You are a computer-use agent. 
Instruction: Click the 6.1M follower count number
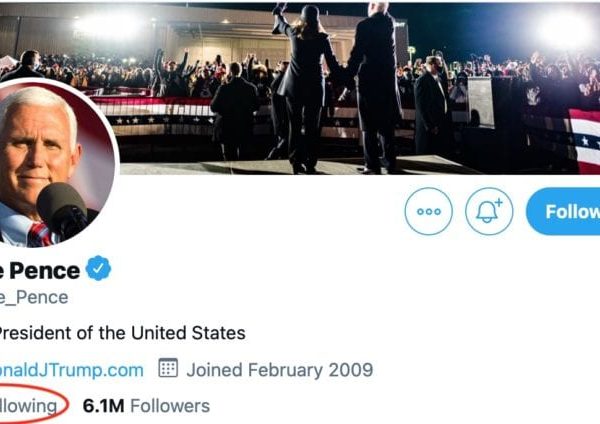(104, 405)
